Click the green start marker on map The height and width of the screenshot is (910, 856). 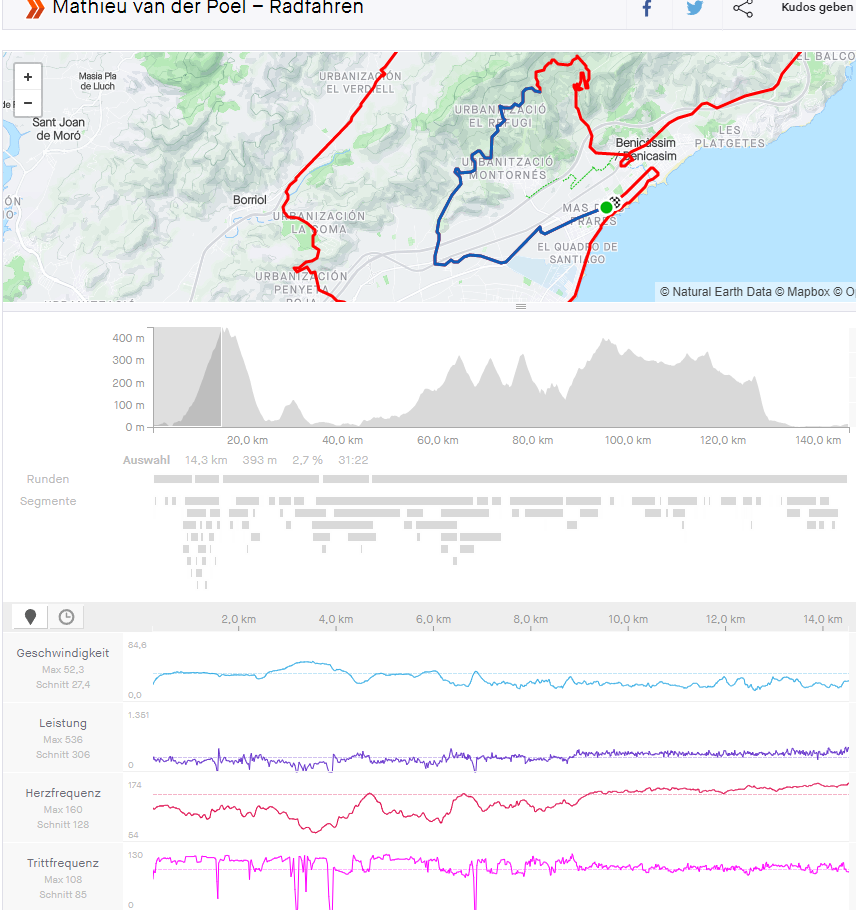tap(606, 207)
